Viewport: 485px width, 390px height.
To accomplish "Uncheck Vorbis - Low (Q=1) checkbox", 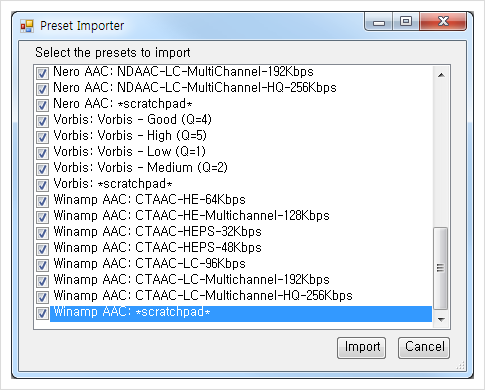I will click(x=42, y=153).
